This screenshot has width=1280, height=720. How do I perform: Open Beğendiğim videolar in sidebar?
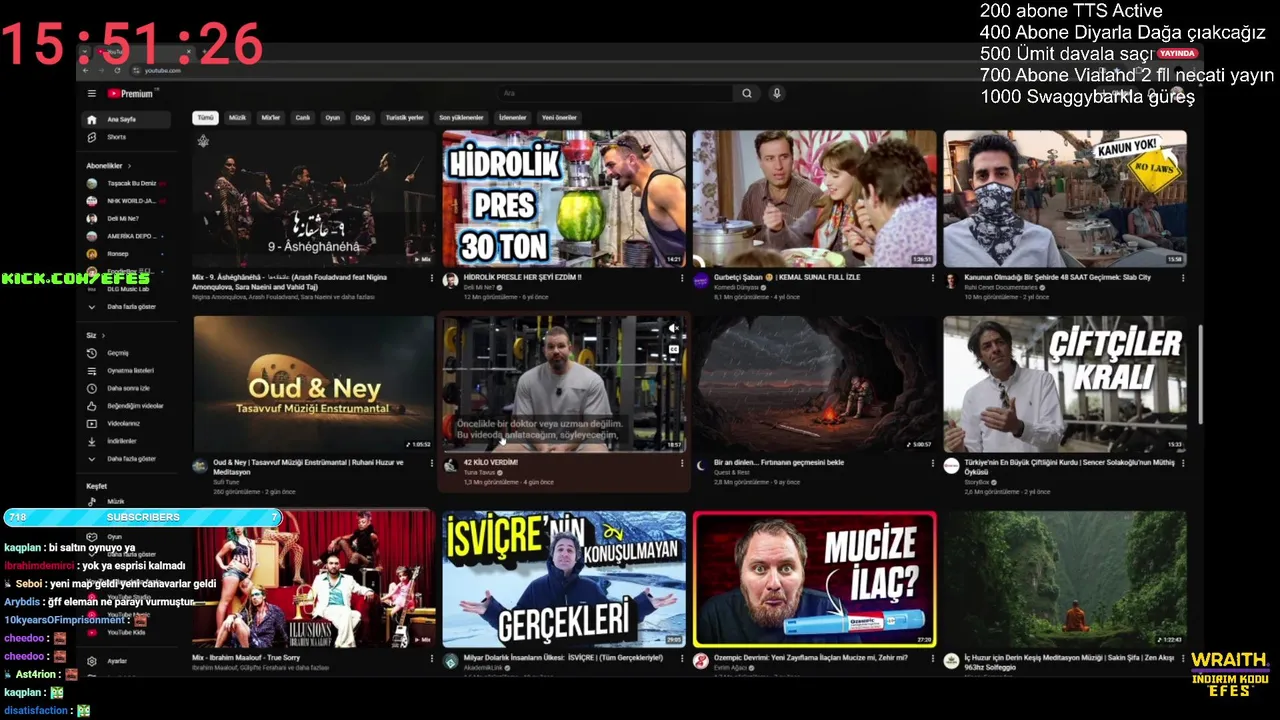click(x=125, y=406)
